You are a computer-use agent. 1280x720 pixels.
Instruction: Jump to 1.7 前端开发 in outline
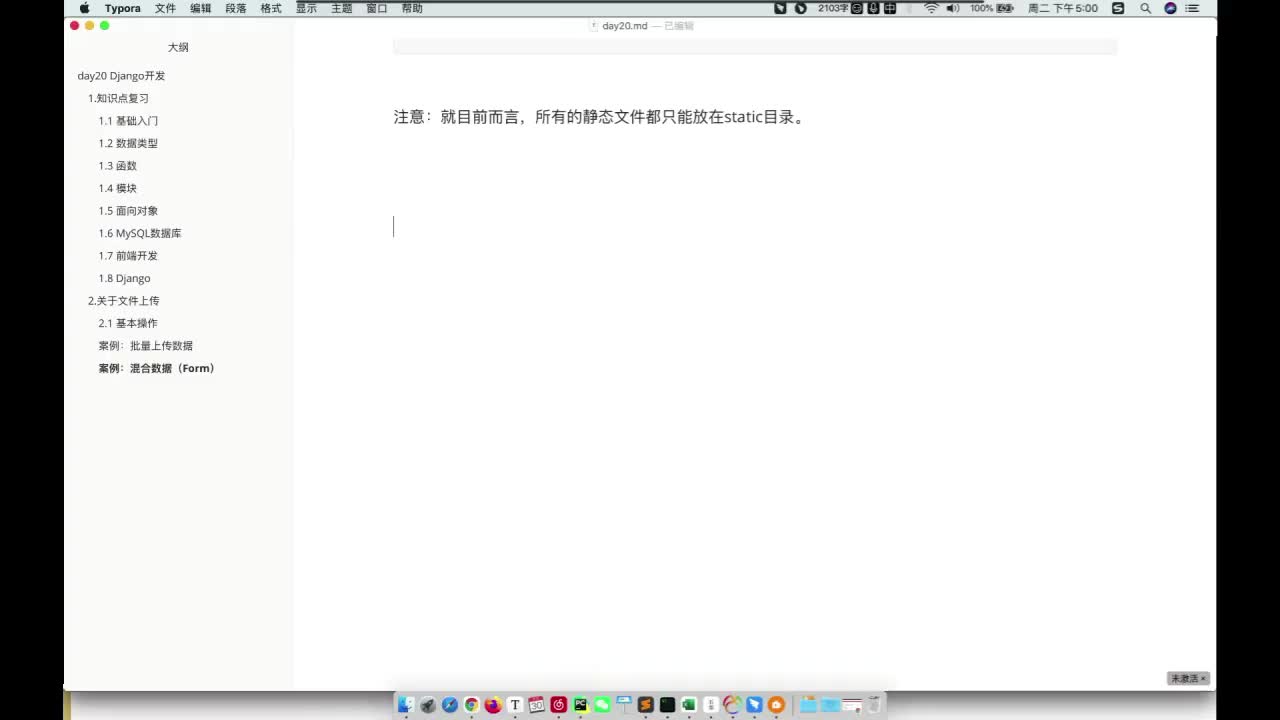tap(128, 256)
